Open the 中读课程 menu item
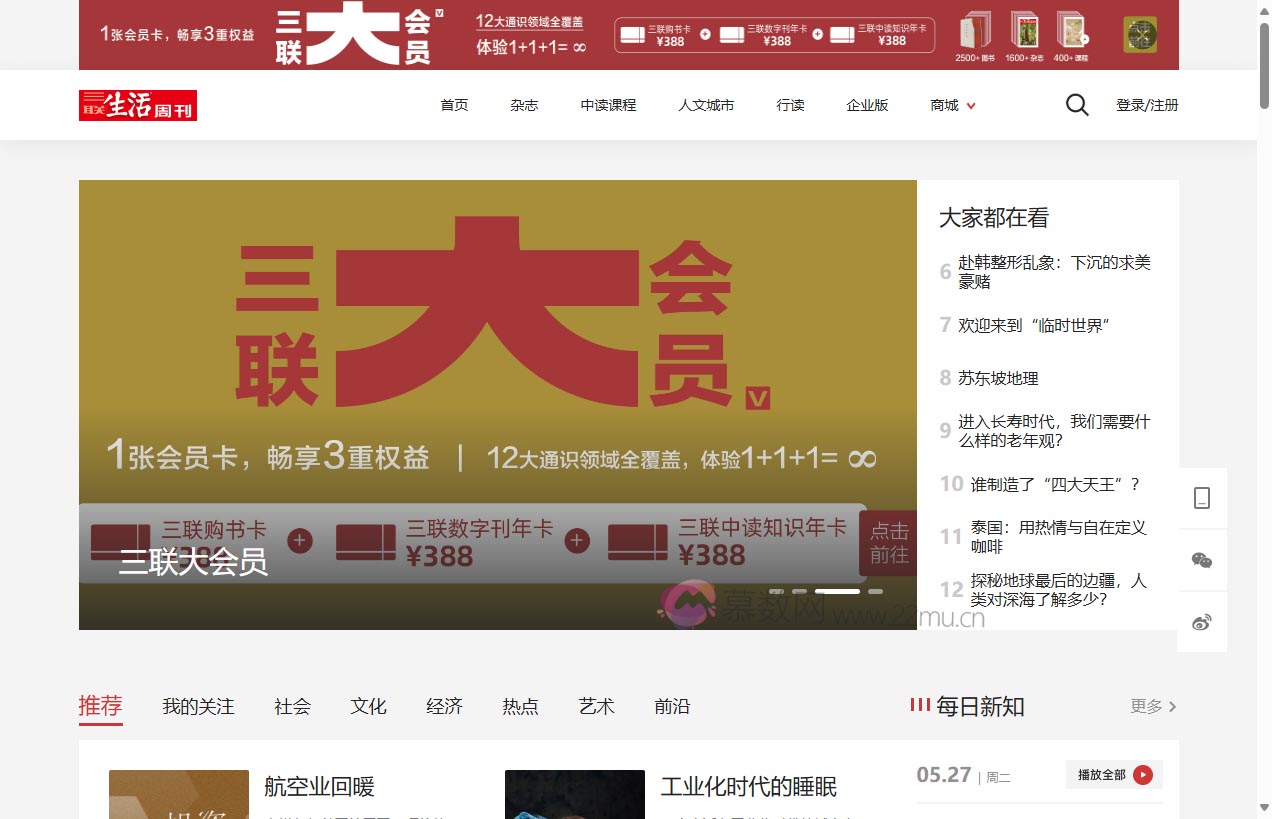 [607, 104]
